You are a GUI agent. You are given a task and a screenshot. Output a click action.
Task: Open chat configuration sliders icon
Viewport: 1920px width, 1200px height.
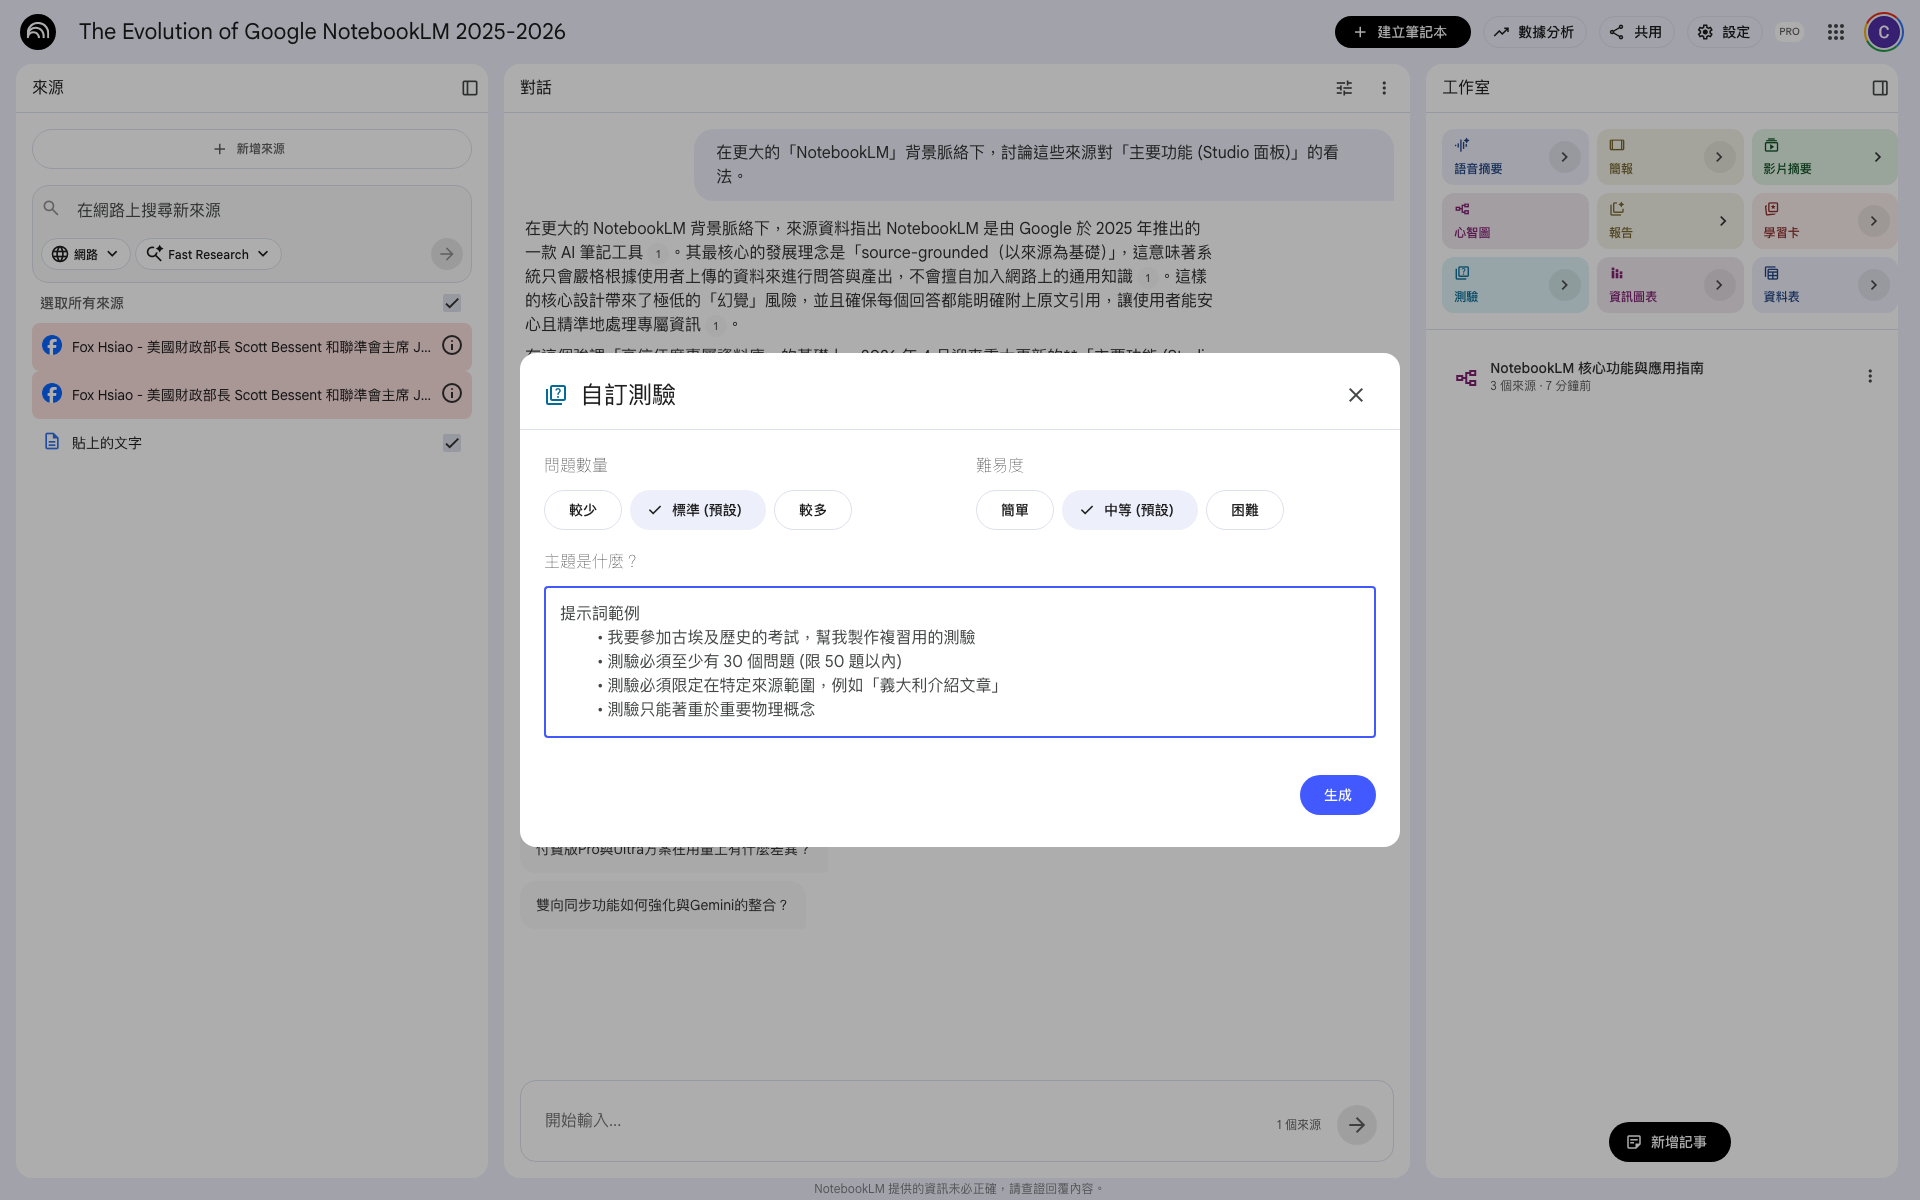1344,88
